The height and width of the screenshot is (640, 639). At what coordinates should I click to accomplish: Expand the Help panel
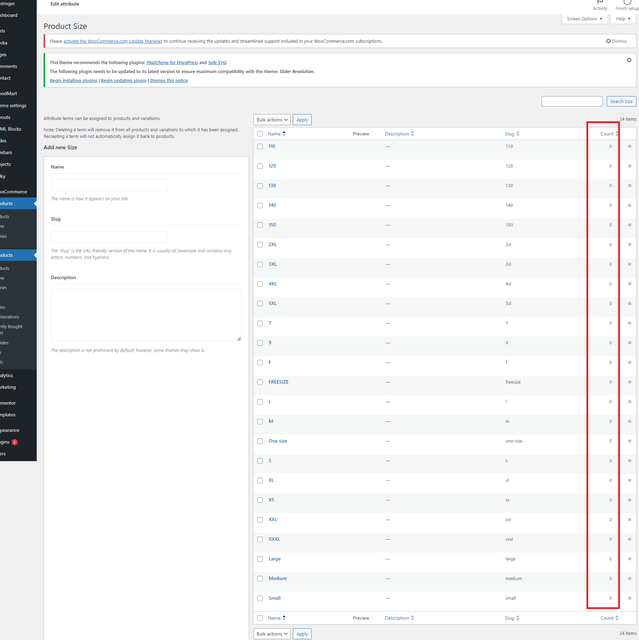click(623, 19)
